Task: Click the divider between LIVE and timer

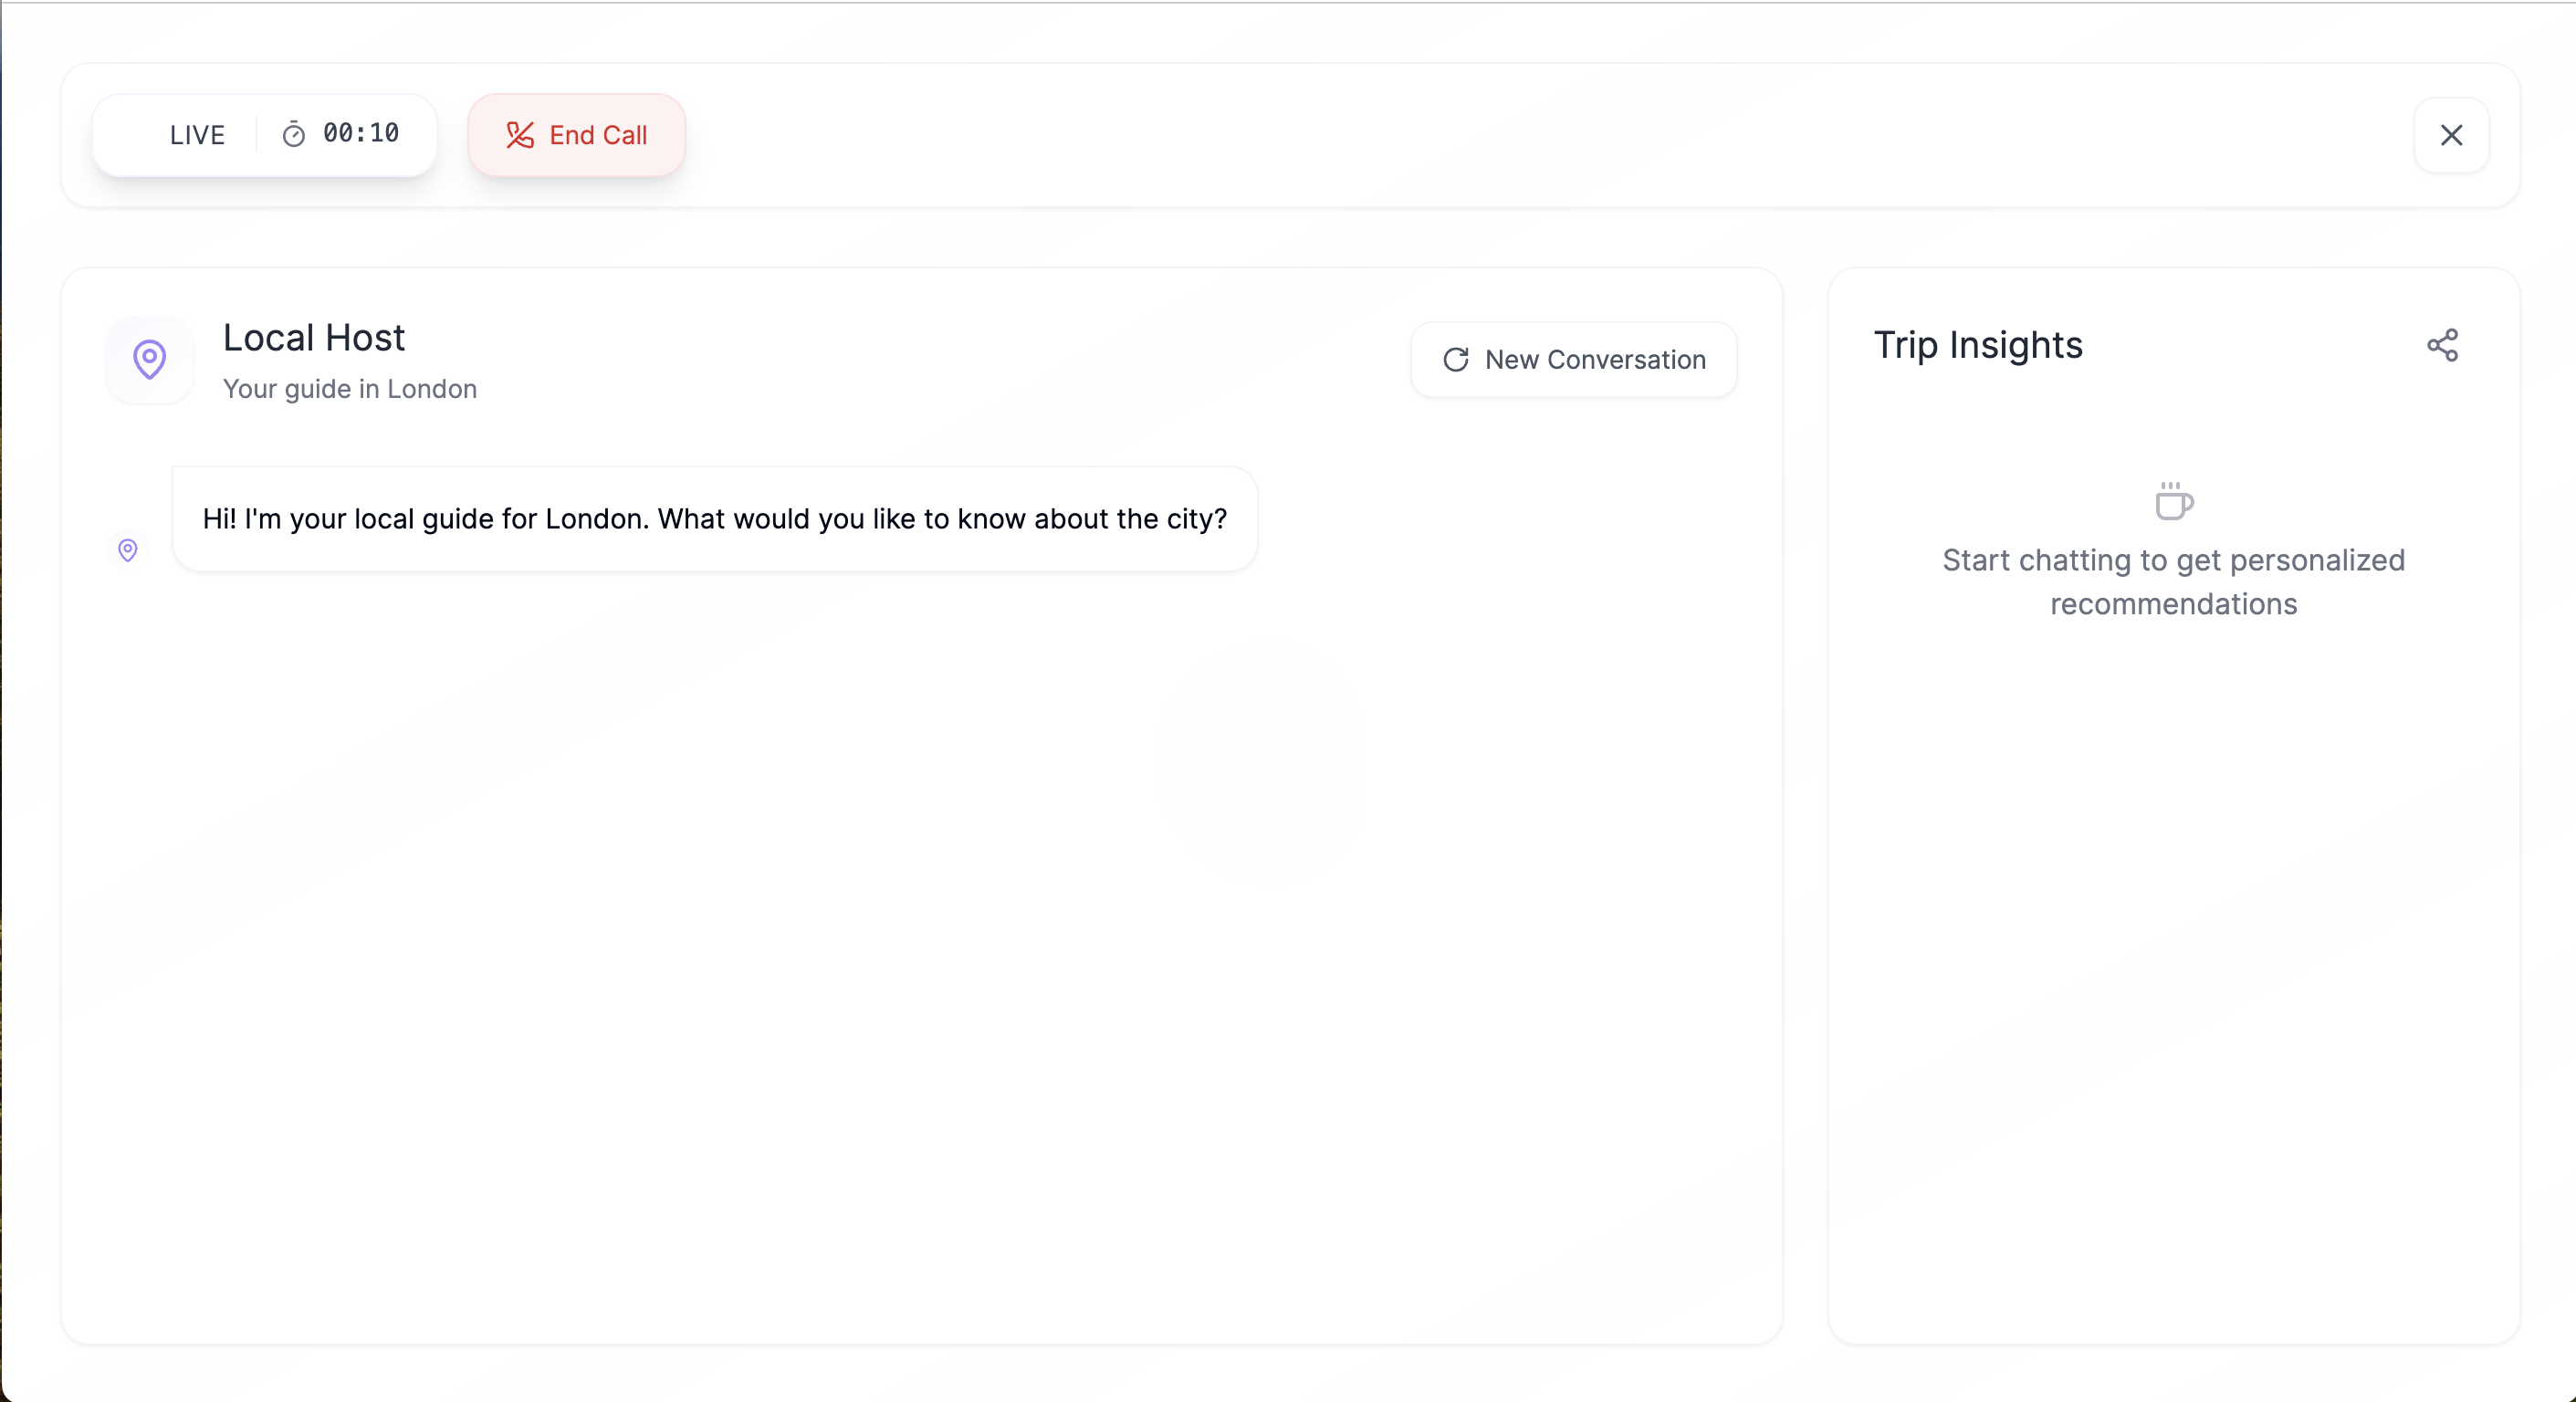Action: (x=257, y=135)
